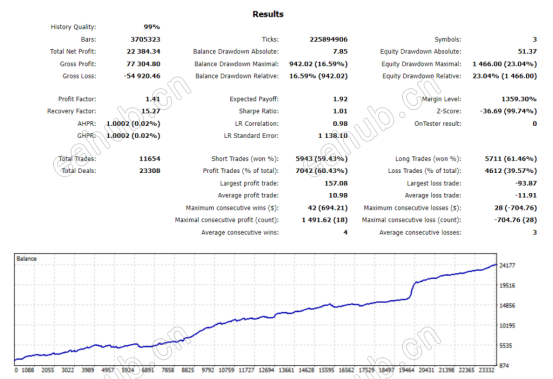Click the Margin Level label

tap(441, 99)
